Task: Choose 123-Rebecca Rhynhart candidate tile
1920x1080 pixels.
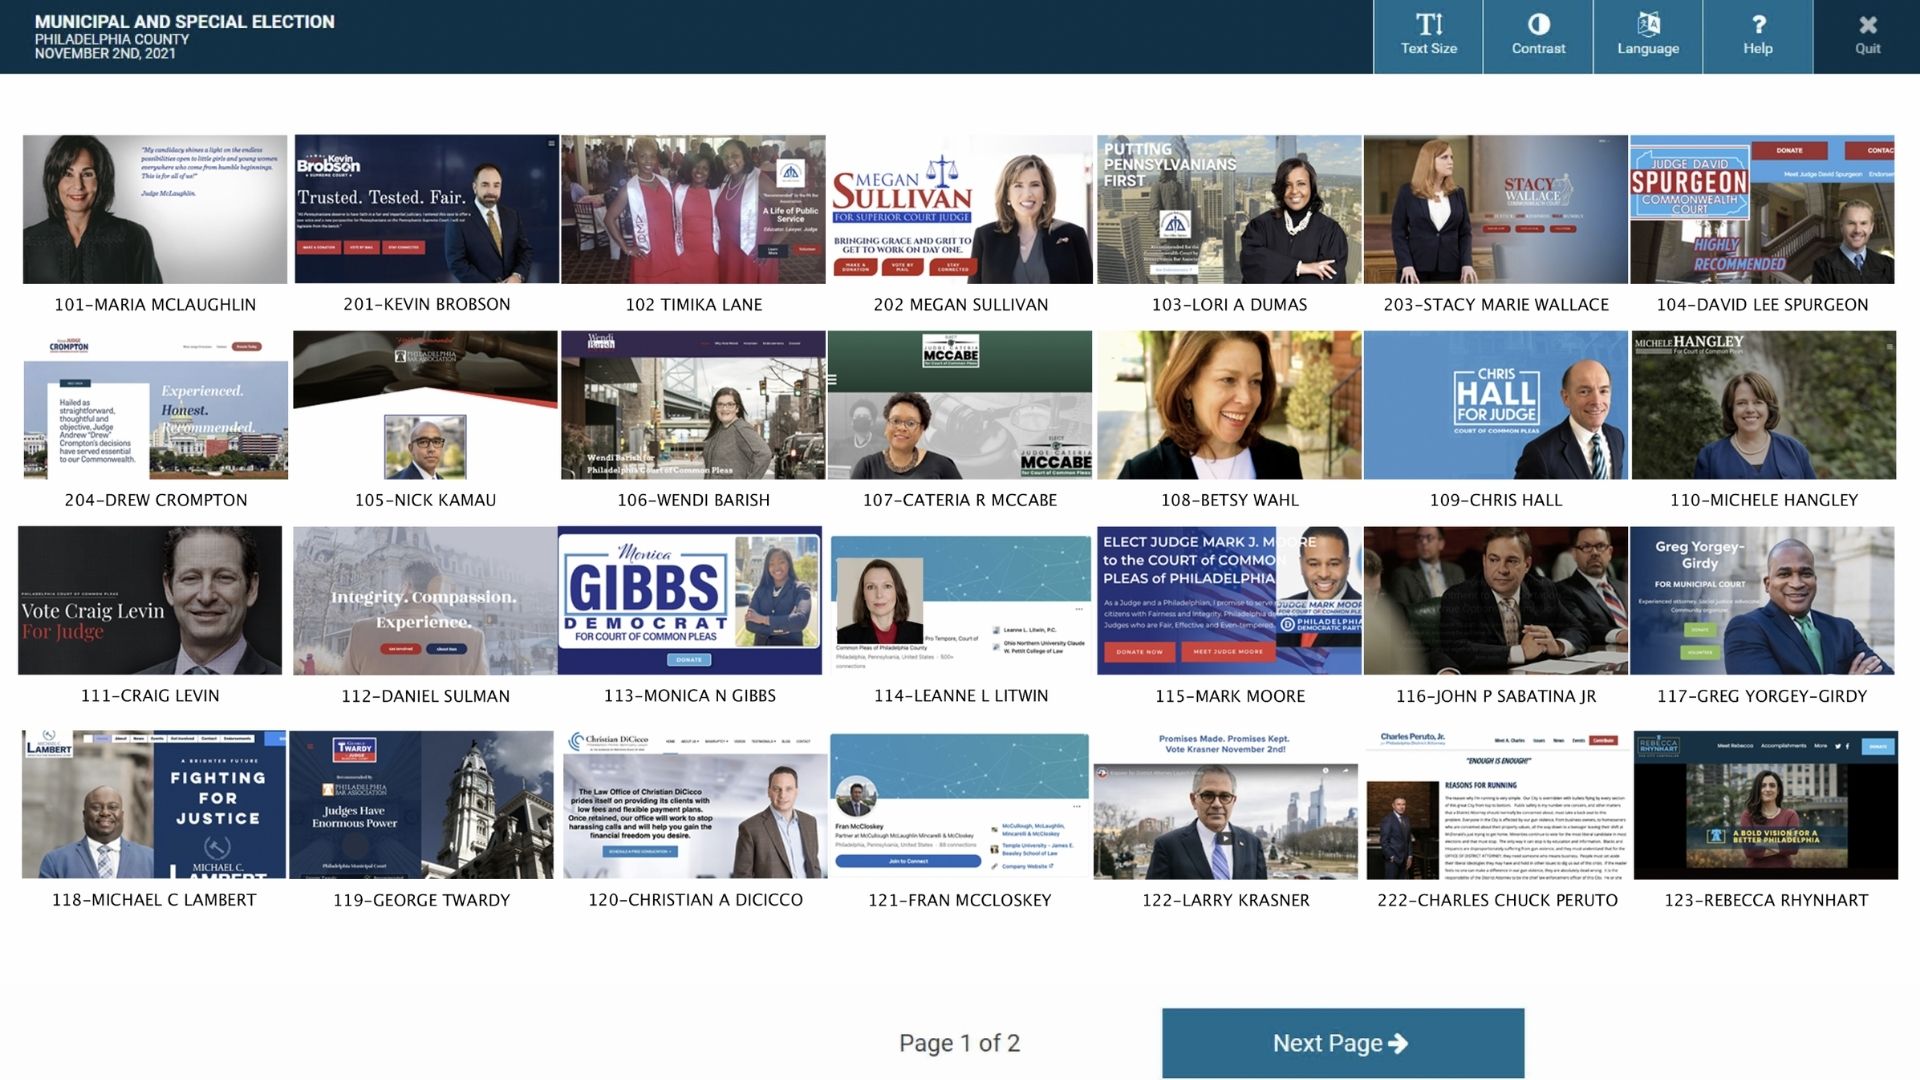Action: pos(1766,805)
